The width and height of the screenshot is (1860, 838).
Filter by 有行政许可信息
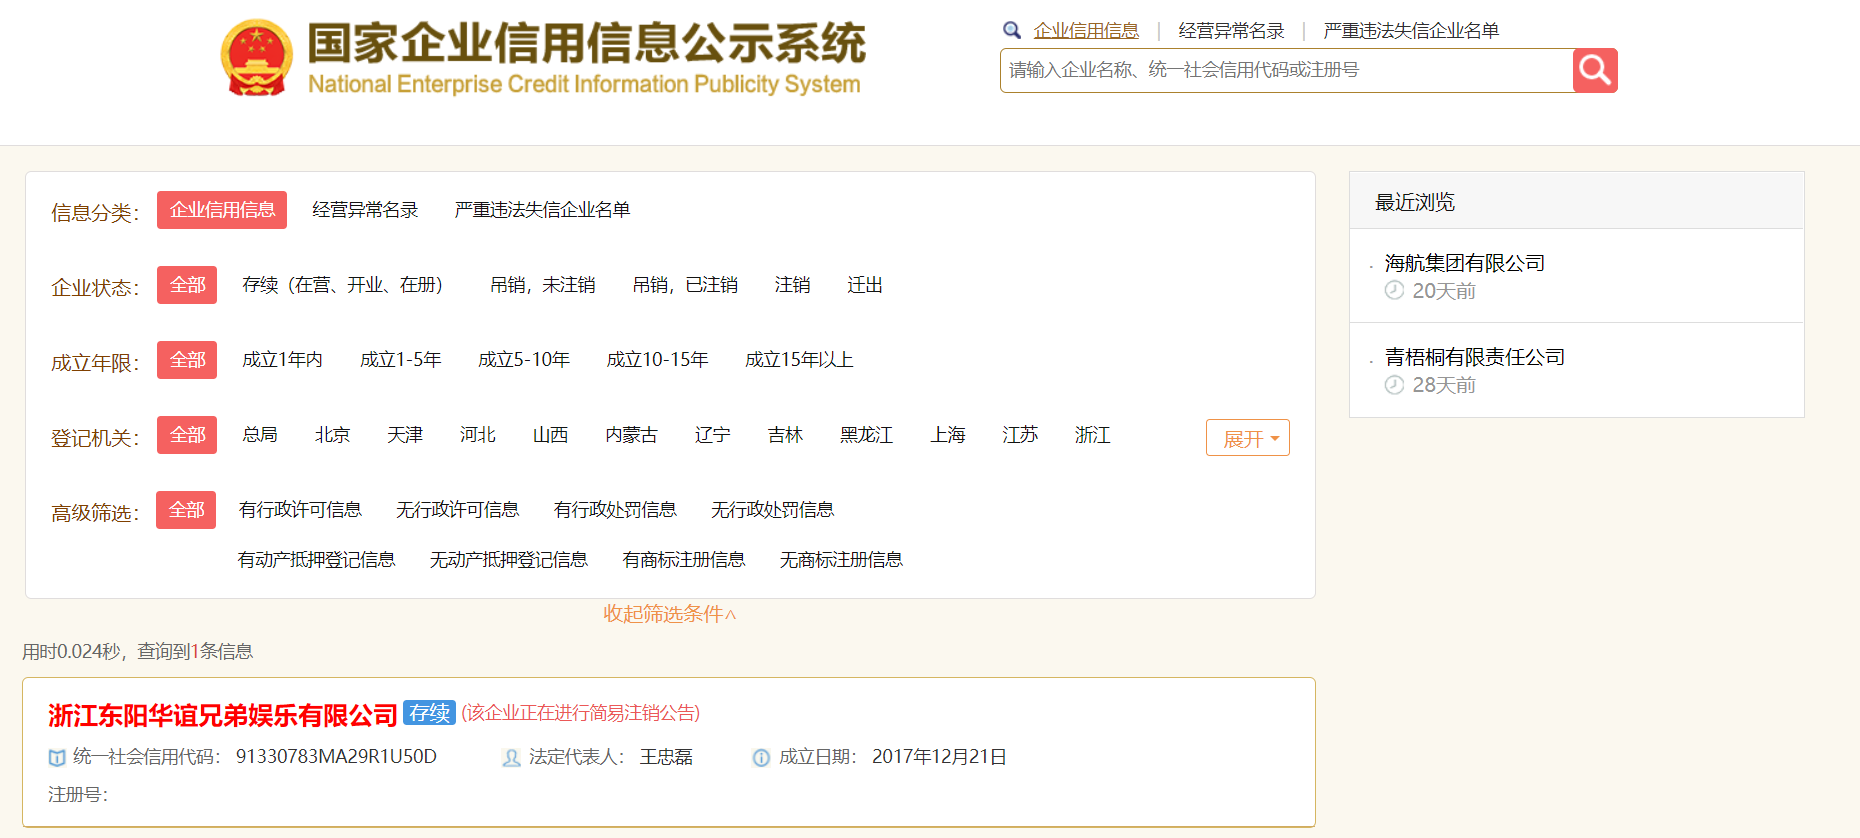pyautogui.click(x=300, y=510)
